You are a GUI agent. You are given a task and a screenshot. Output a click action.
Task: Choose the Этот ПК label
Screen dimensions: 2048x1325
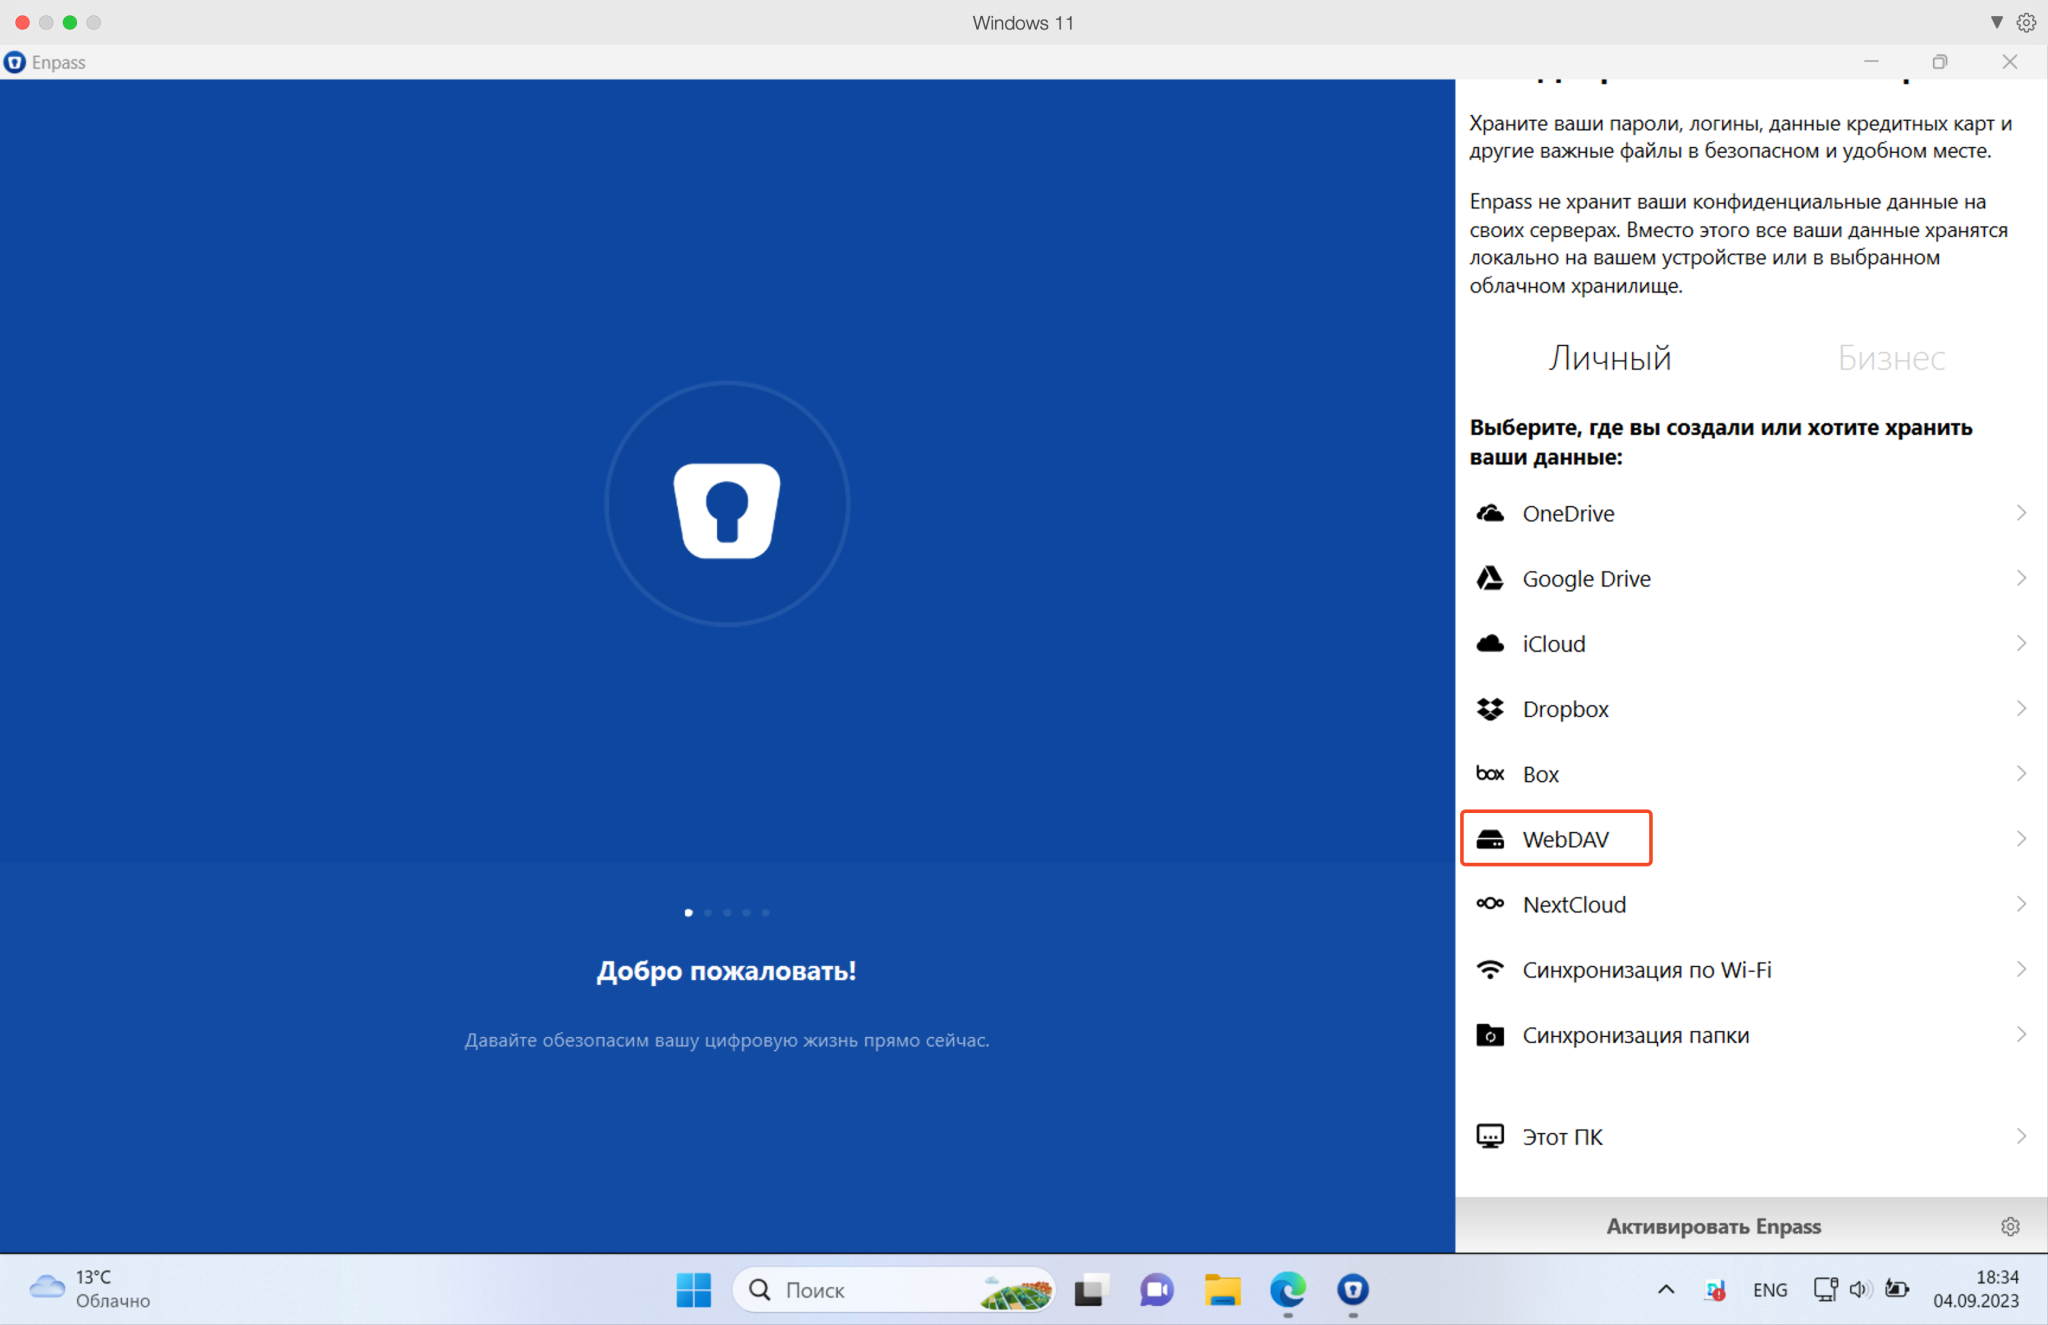point(1562,1136)
